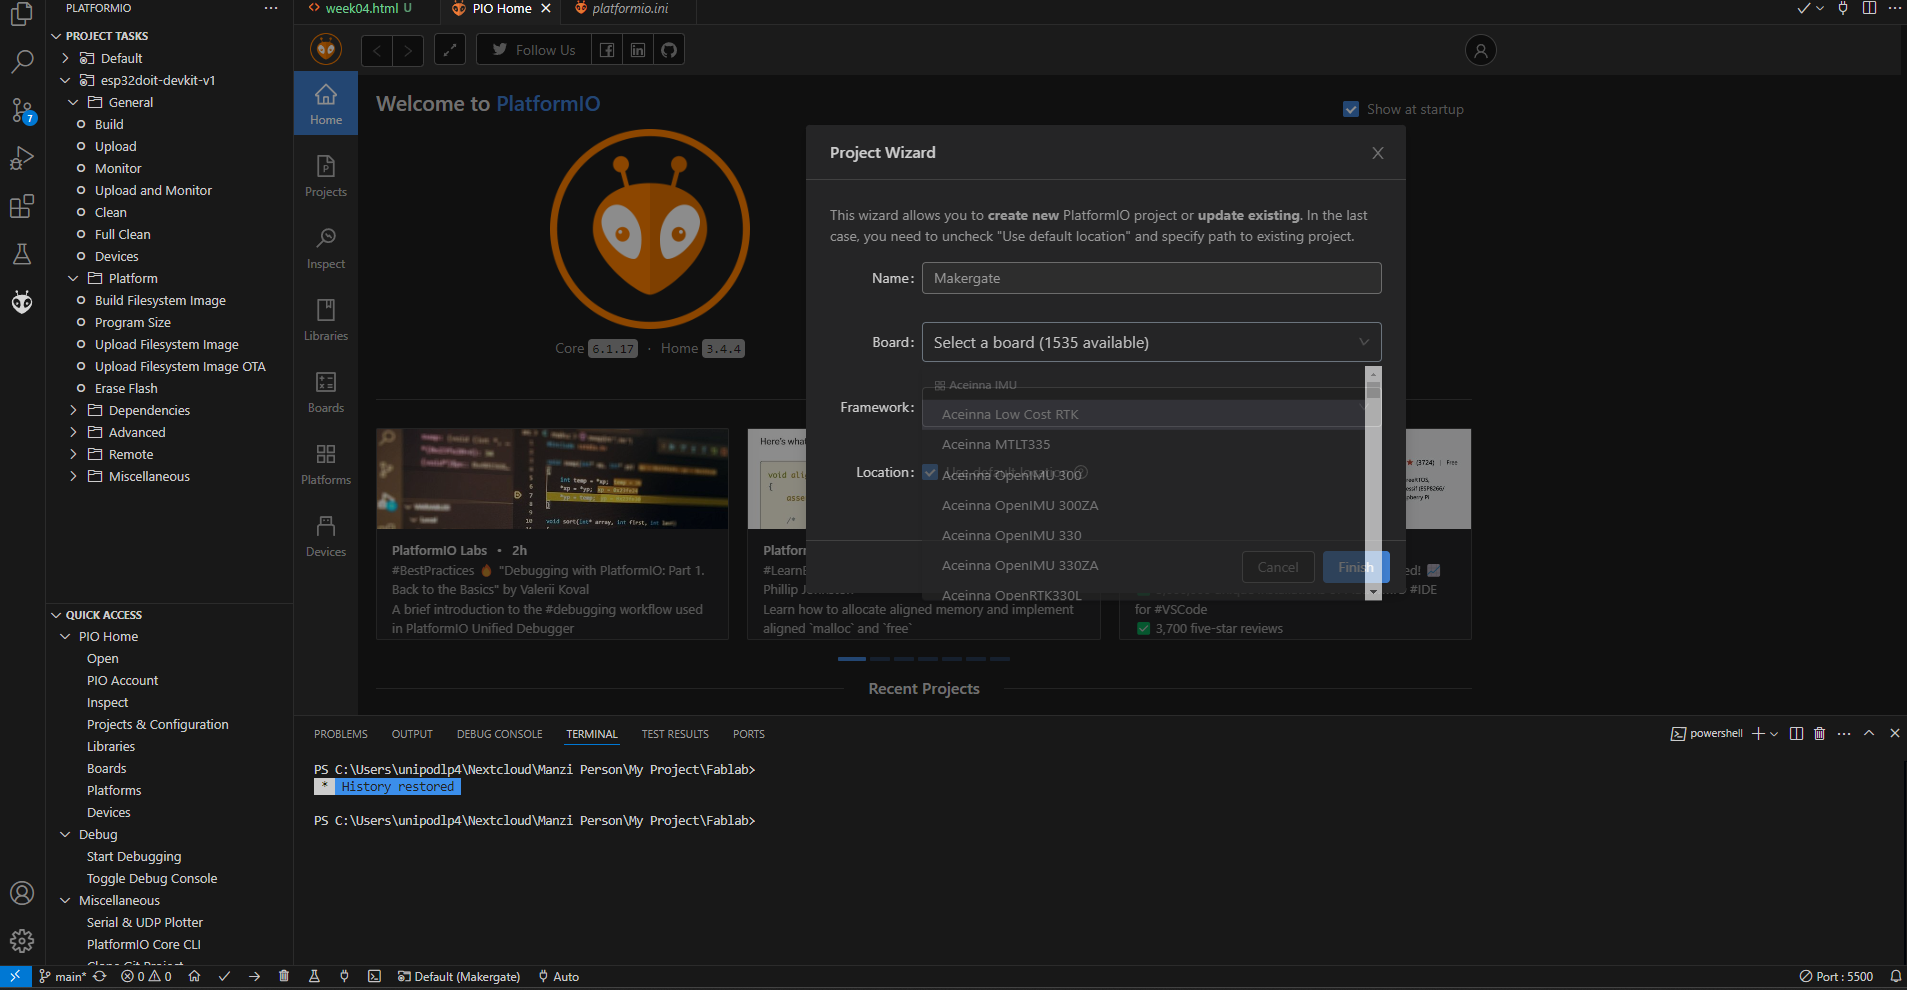Go to PIO Home sidebar Home

click(x=326, y=104)
